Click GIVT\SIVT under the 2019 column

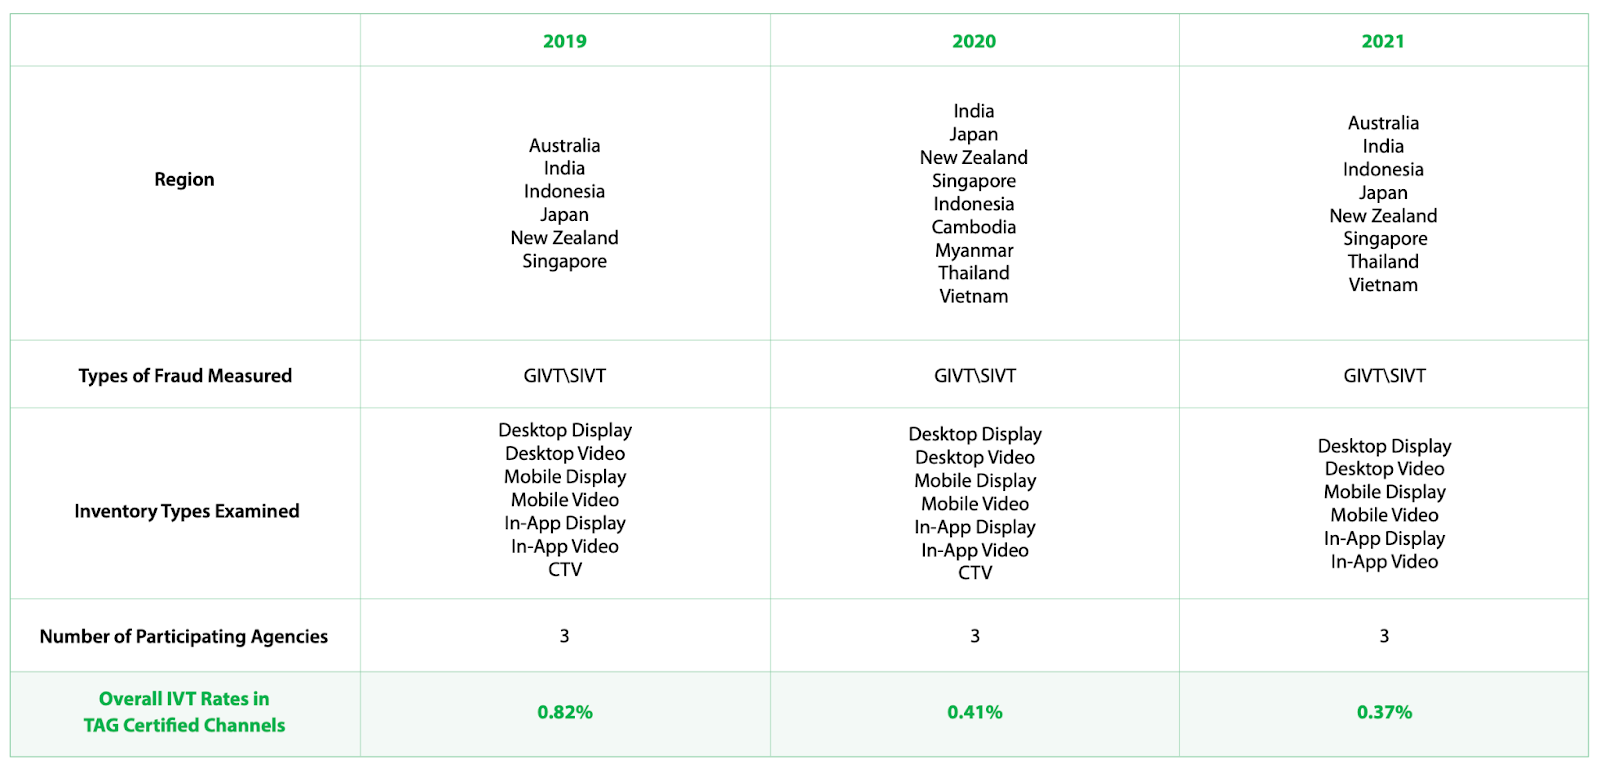pyautogui.click(x=565, y=376)
